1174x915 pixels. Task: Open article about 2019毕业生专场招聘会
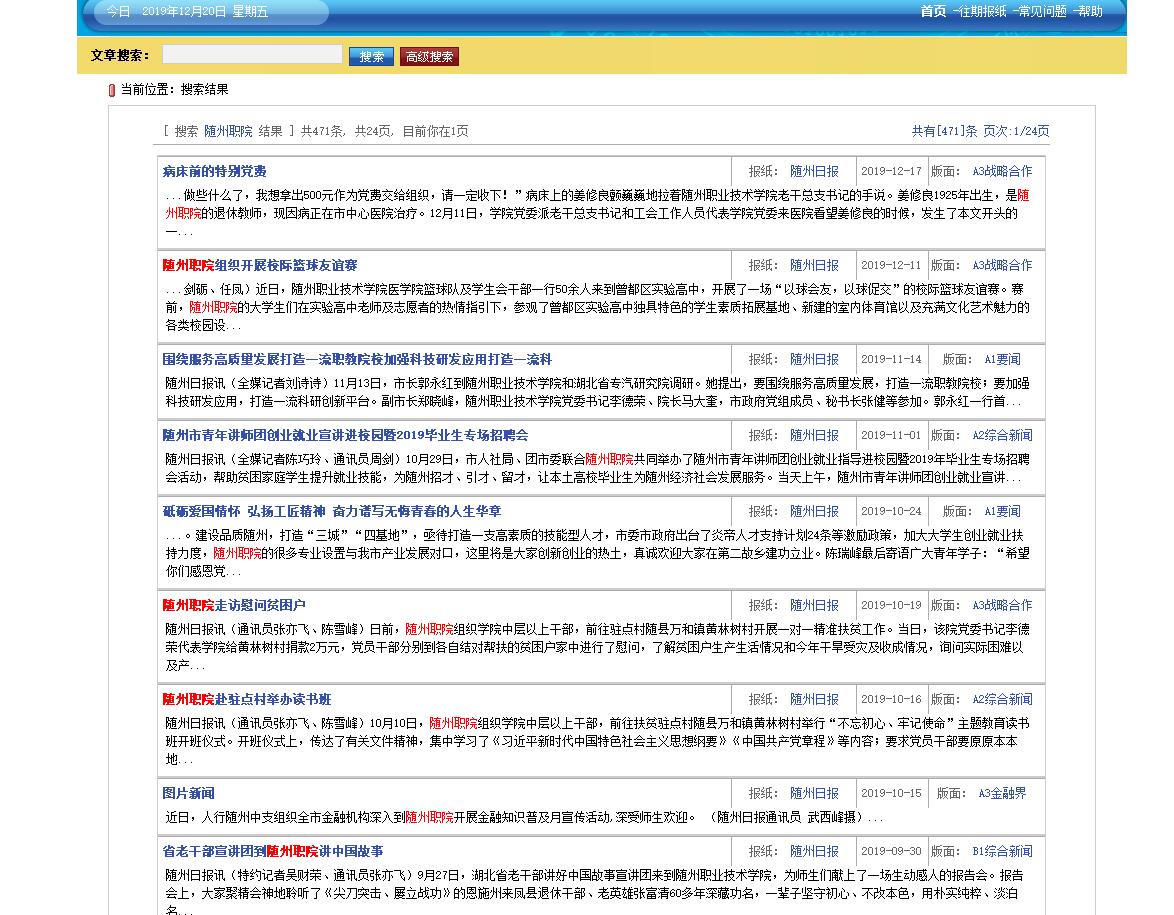pyautogui.click(x=345, y=436)
